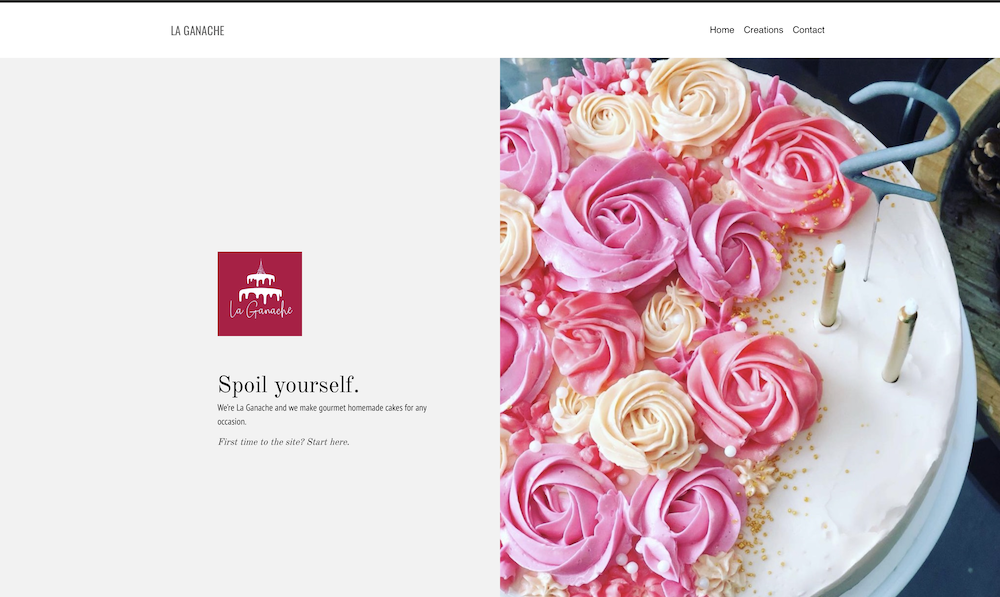
Task: Click the 'Spoil yourself.' heading
Action: pyautogui.click(x=290, y=383)
